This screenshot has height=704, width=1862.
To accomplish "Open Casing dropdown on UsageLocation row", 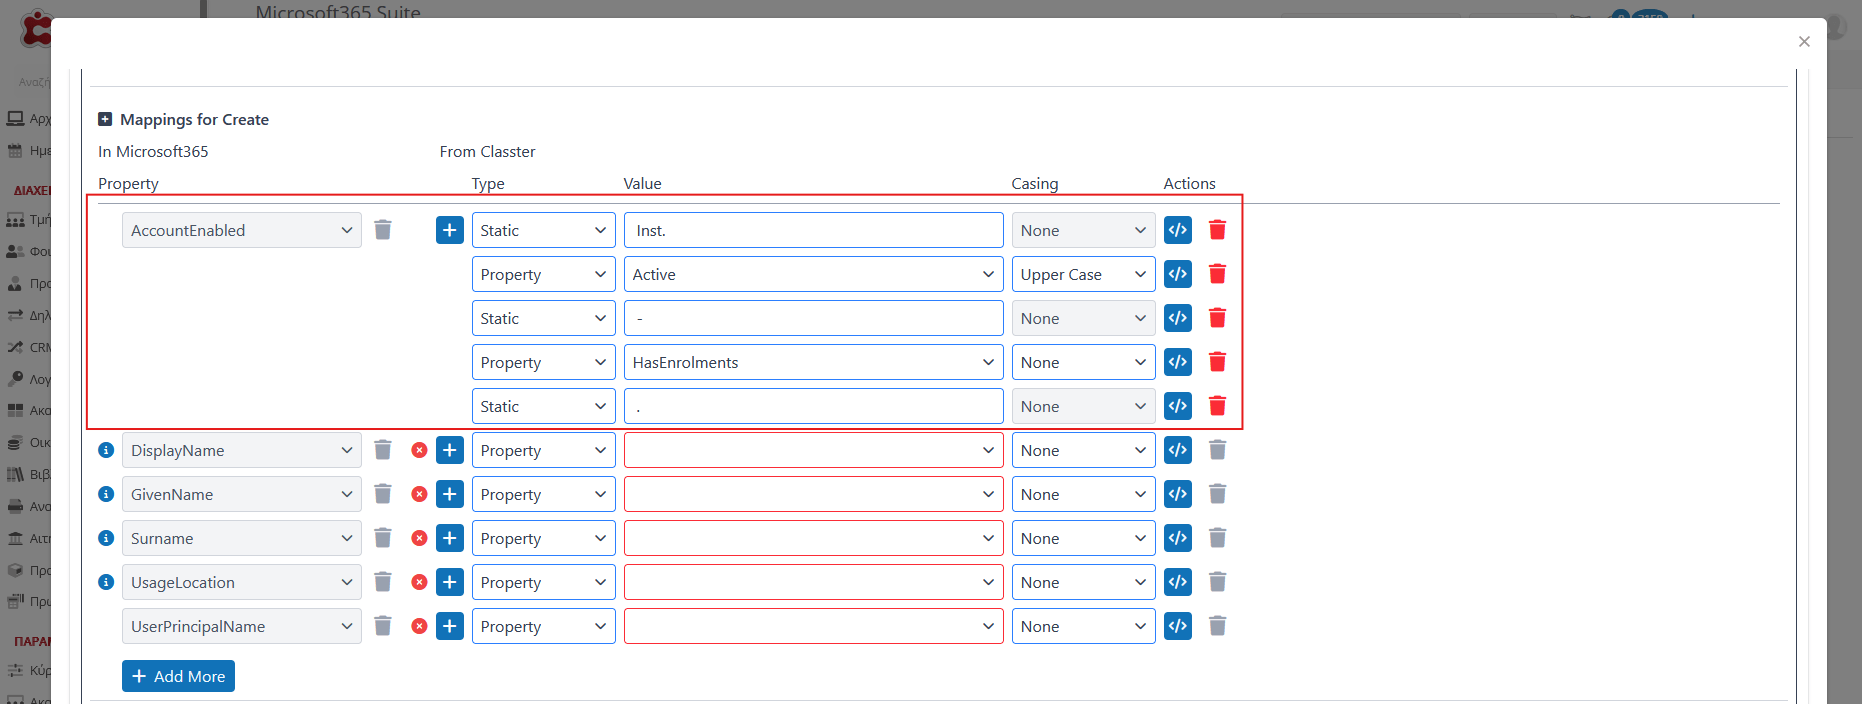I will point(1084,582).
